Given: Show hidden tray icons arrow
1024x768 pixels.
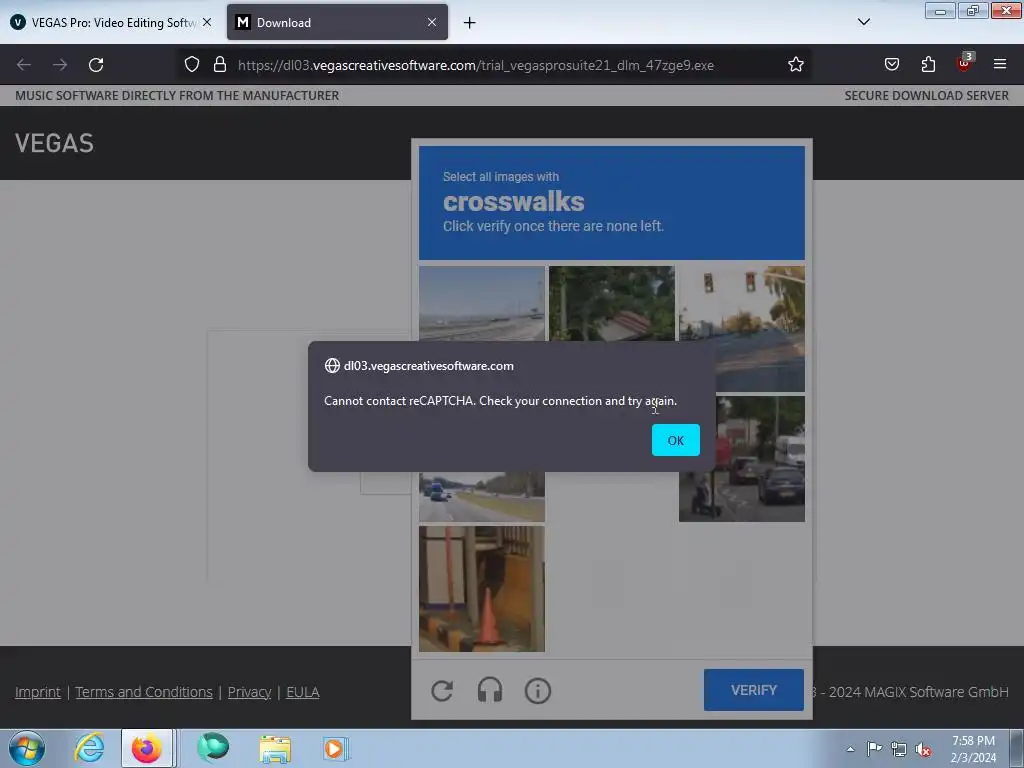Looking at the screenshot, I should pos(850,749).
